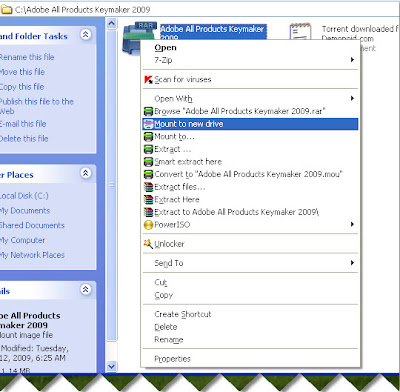Expand the 7-Zip submenu

(x=250, y=60)
